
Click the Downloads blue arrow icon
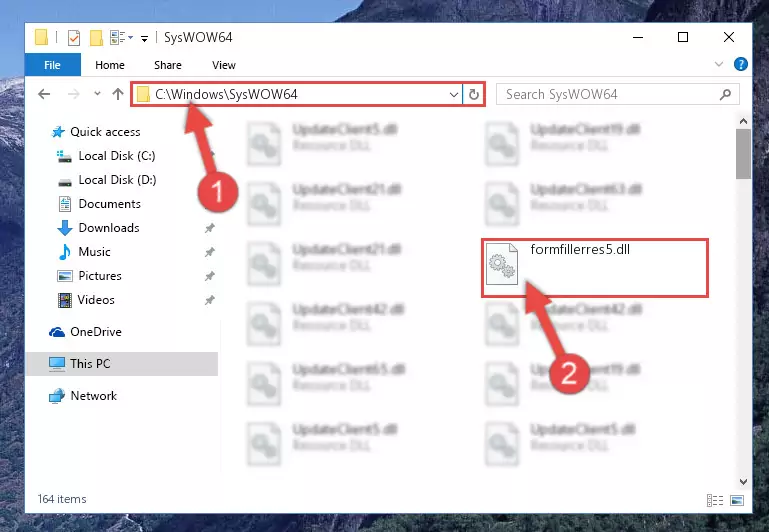[65, 228]
